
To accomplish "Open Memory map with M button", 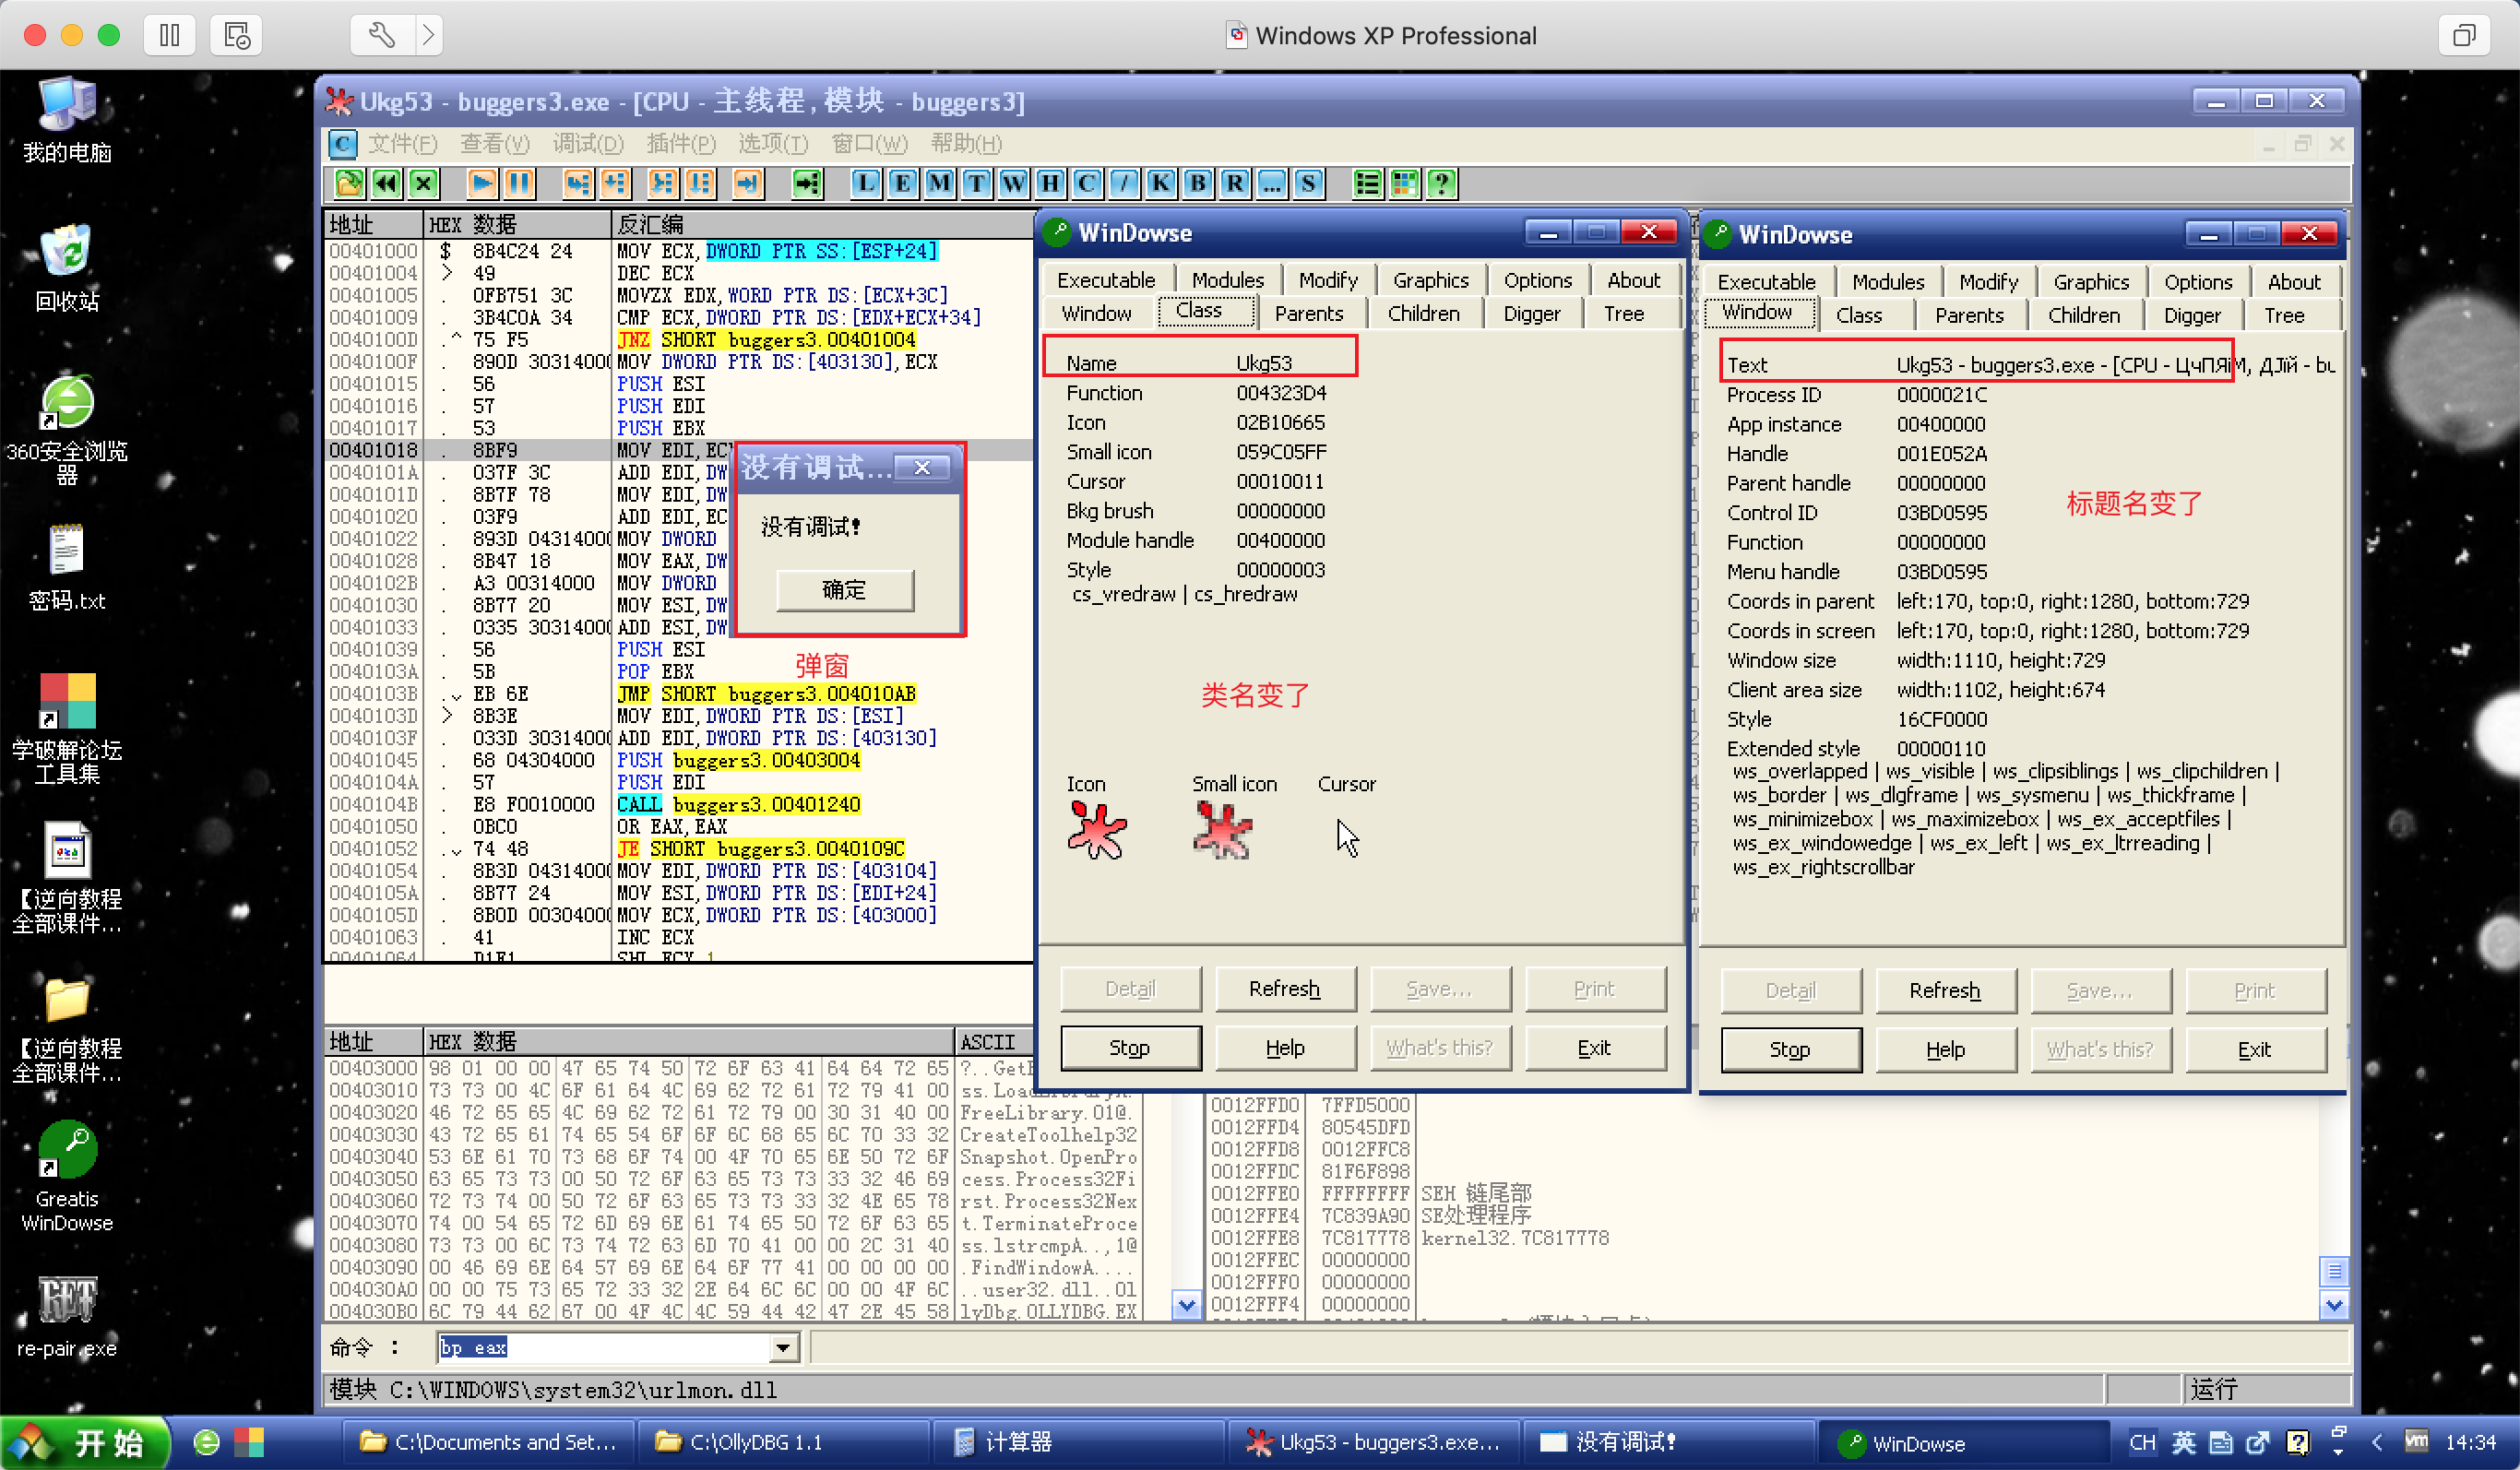I will [939, 183].
